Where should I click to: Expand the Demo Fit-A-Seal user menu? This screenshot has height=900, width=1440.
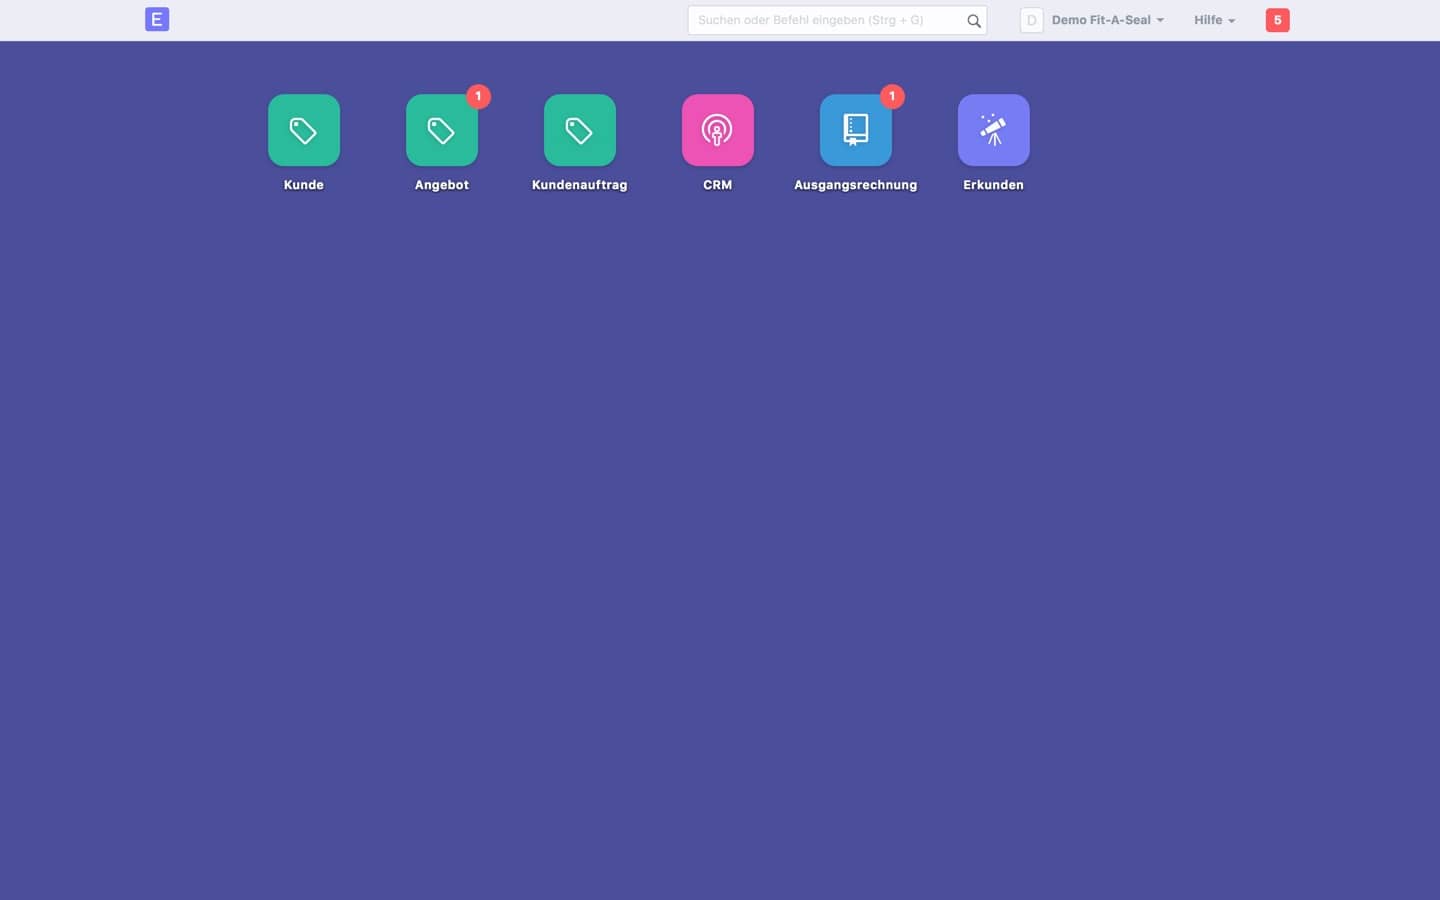pos(1107,20)
